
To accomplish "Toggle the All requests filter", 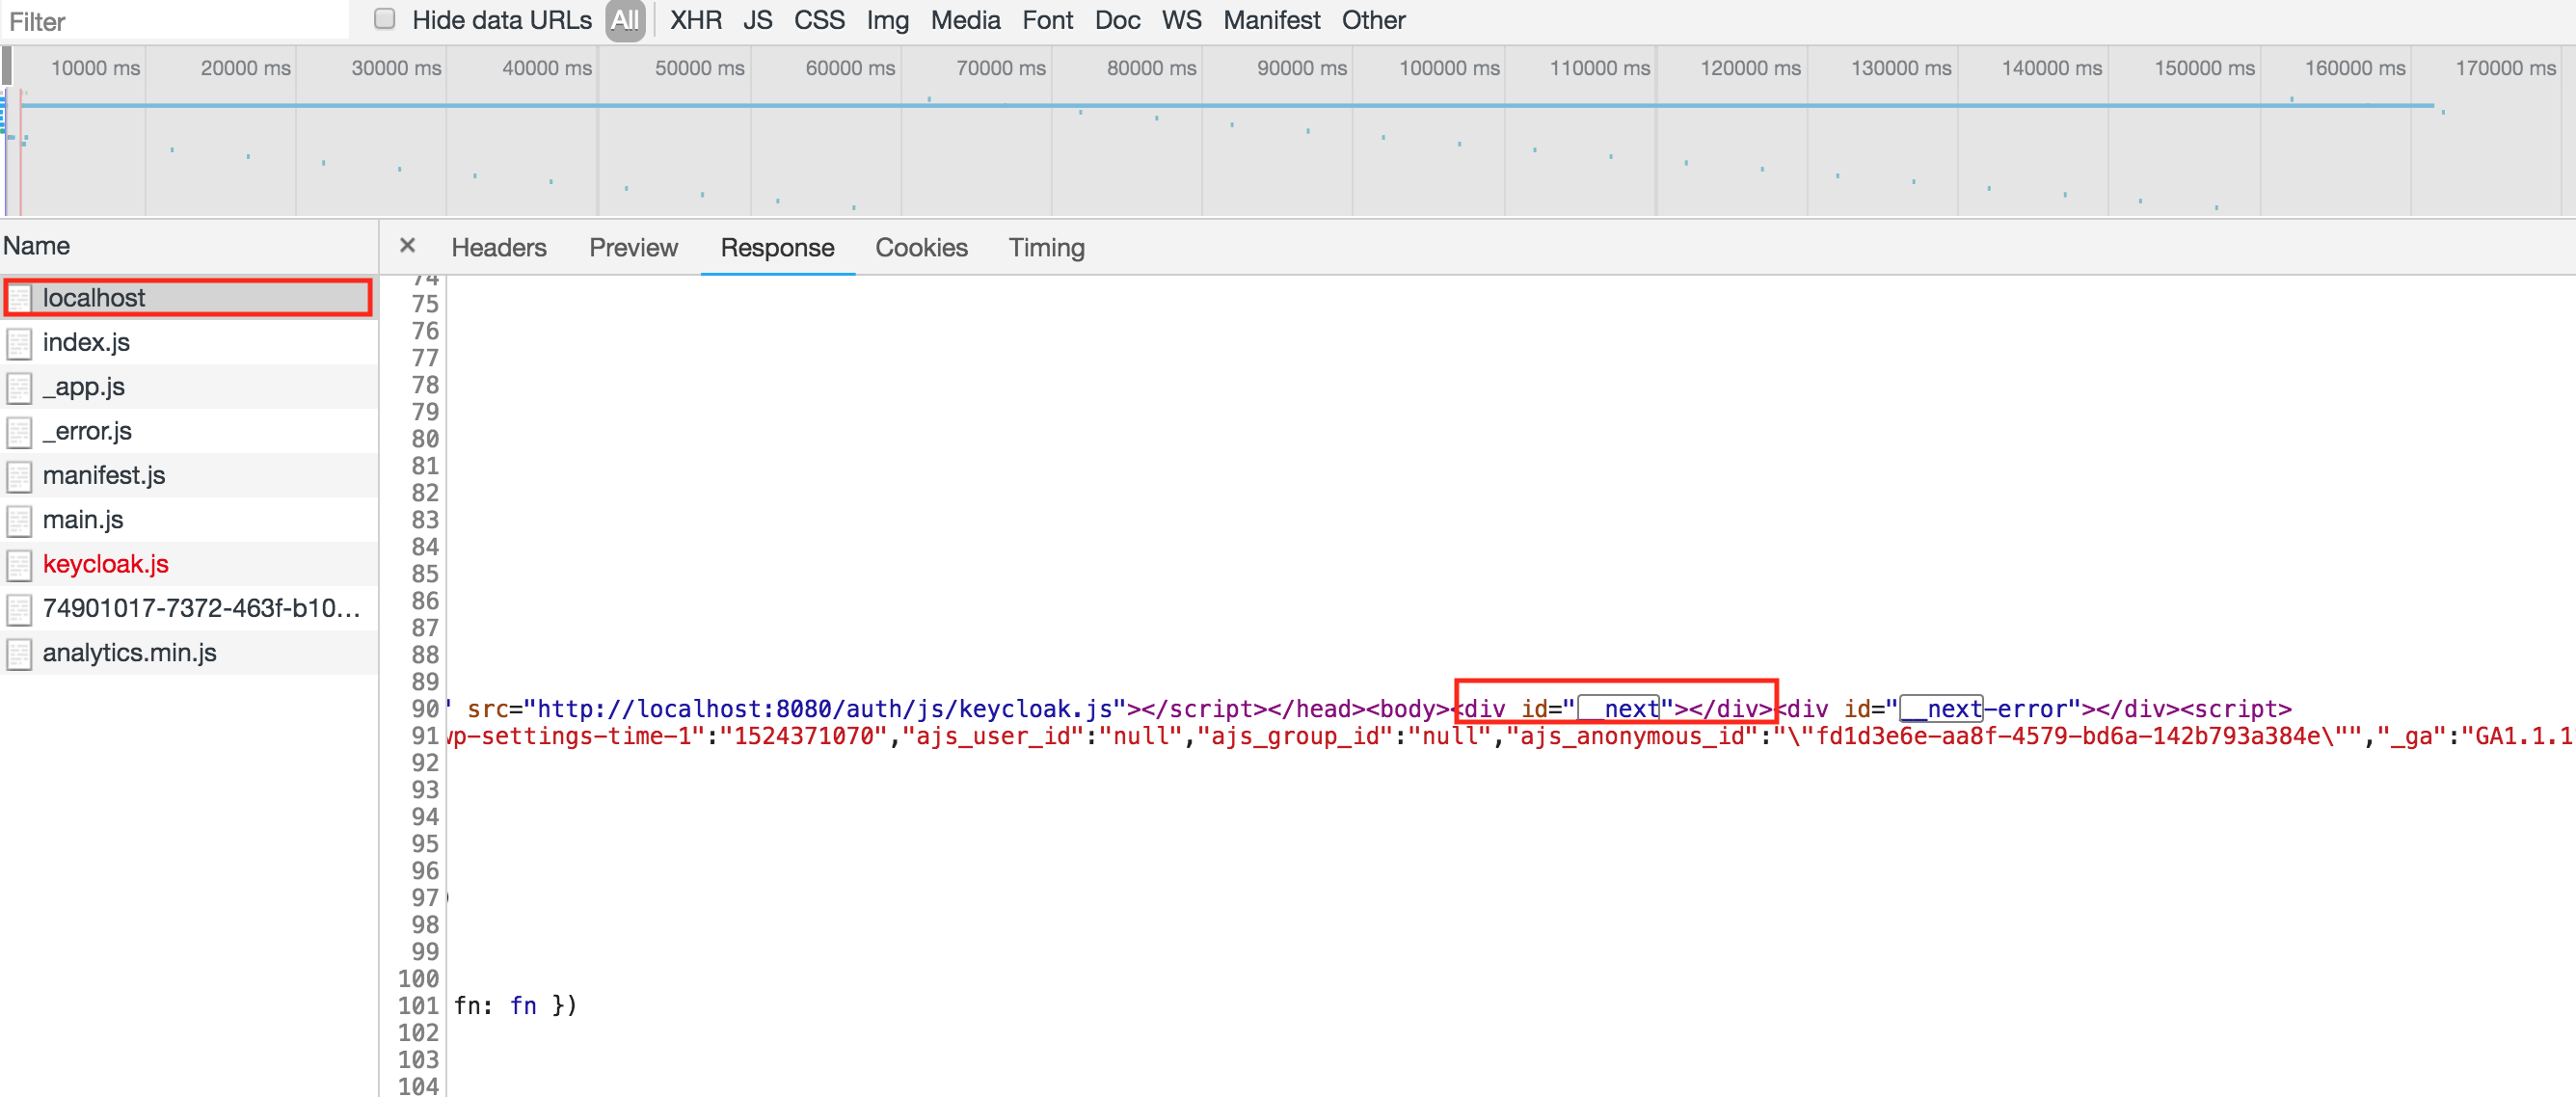I will 624,20.
